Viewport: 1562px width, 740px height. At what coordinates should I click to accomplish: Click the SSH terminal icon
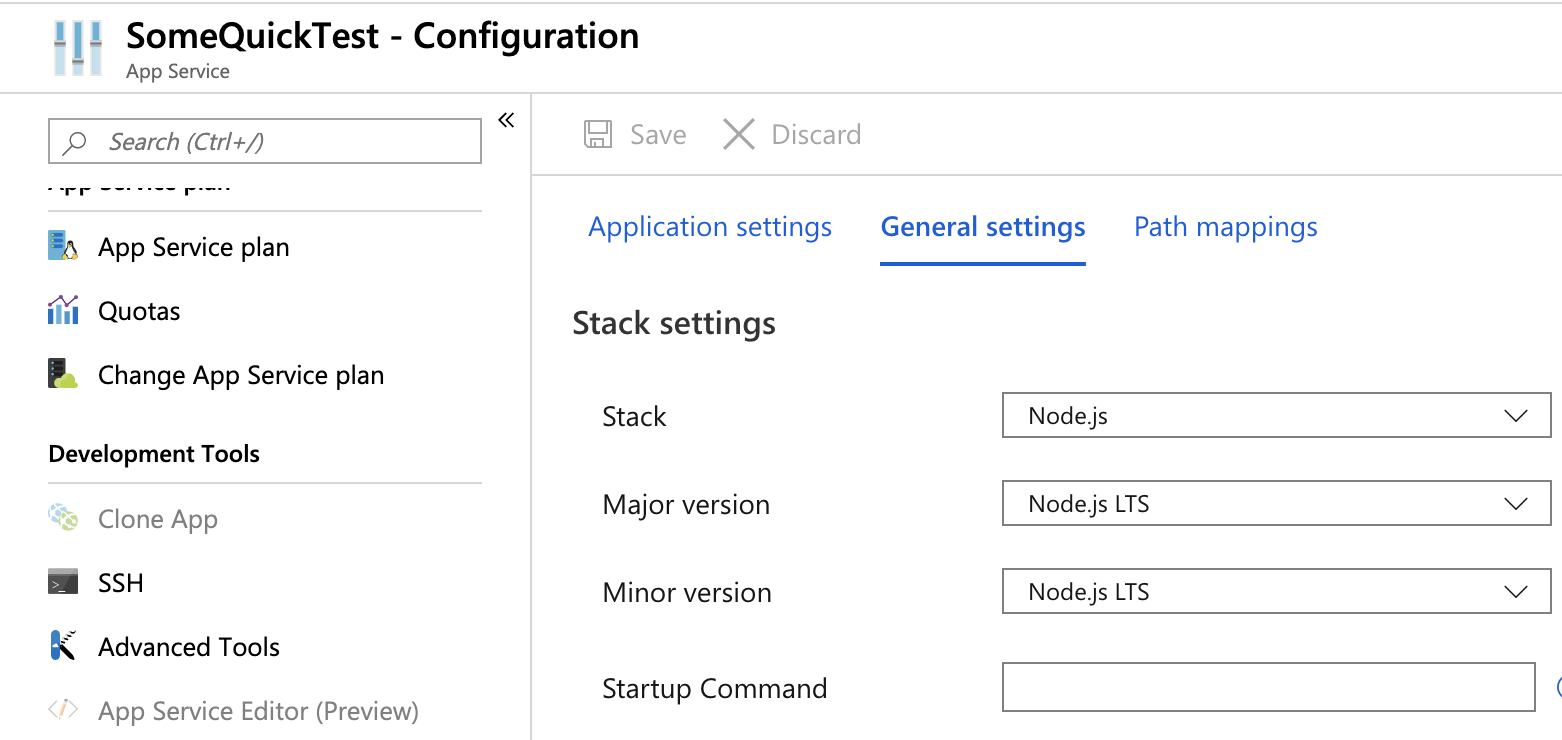coord(63,583)
